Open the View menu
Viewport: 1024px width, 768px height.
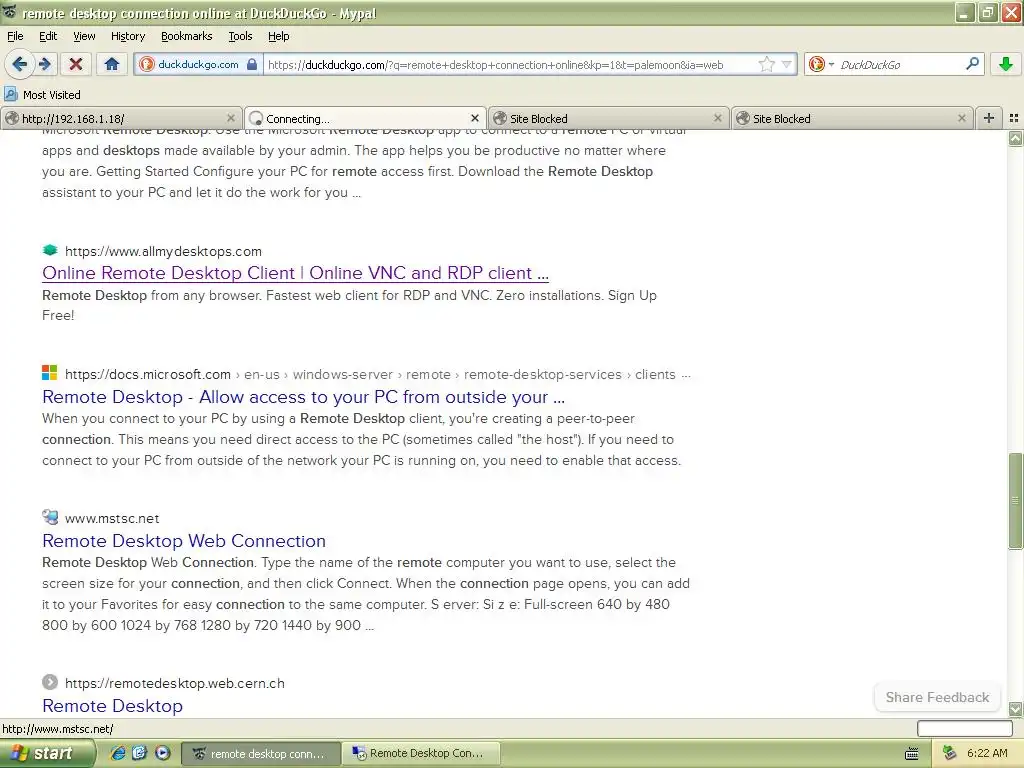[x=84, y=36]
